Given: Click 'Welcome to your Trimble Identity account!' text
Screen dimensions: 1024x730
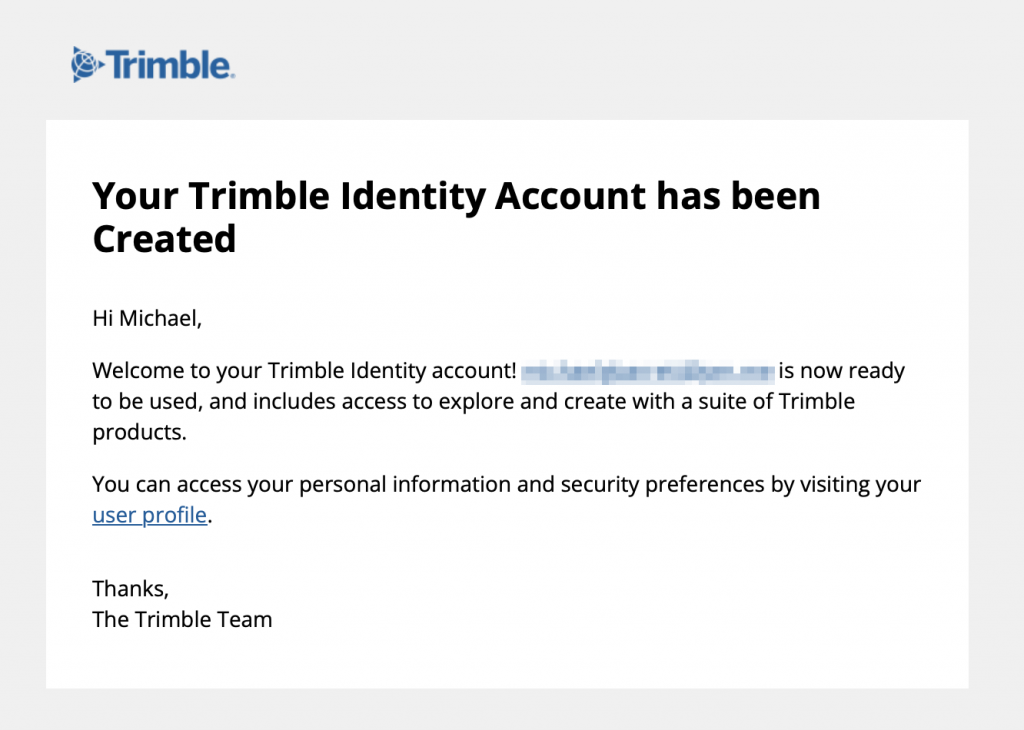Looking at the screenshot, I should coord(304,372).
